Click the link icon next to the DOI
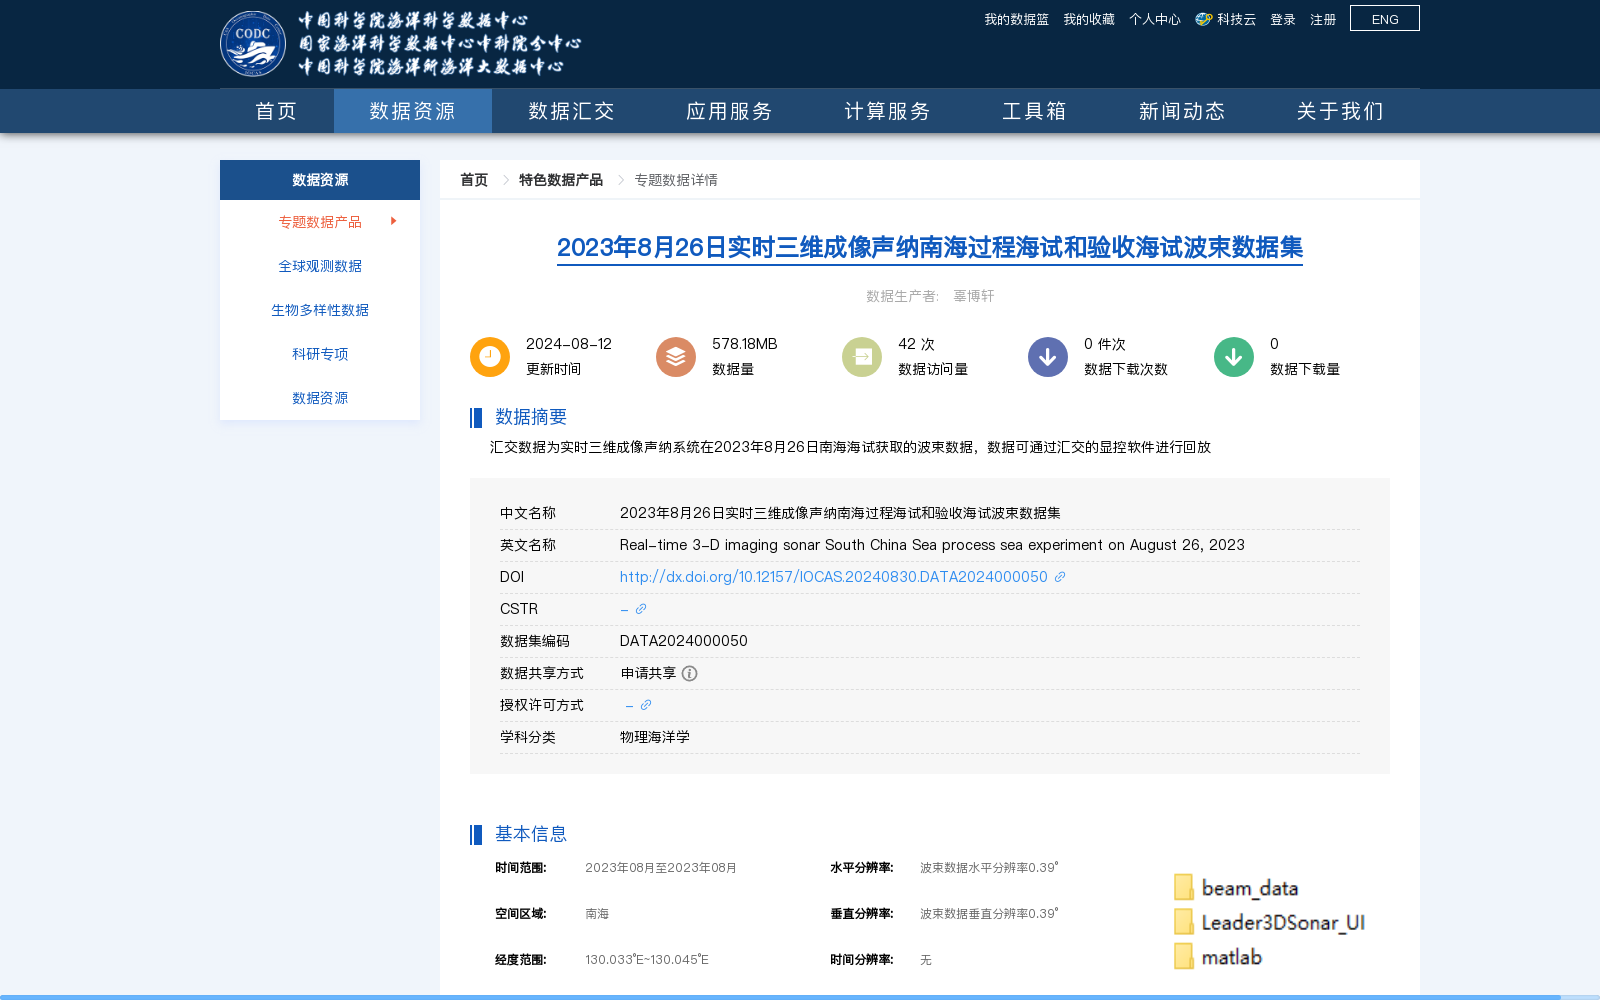This screenshot has height=1000, width=1600. tap(1060, 577)
